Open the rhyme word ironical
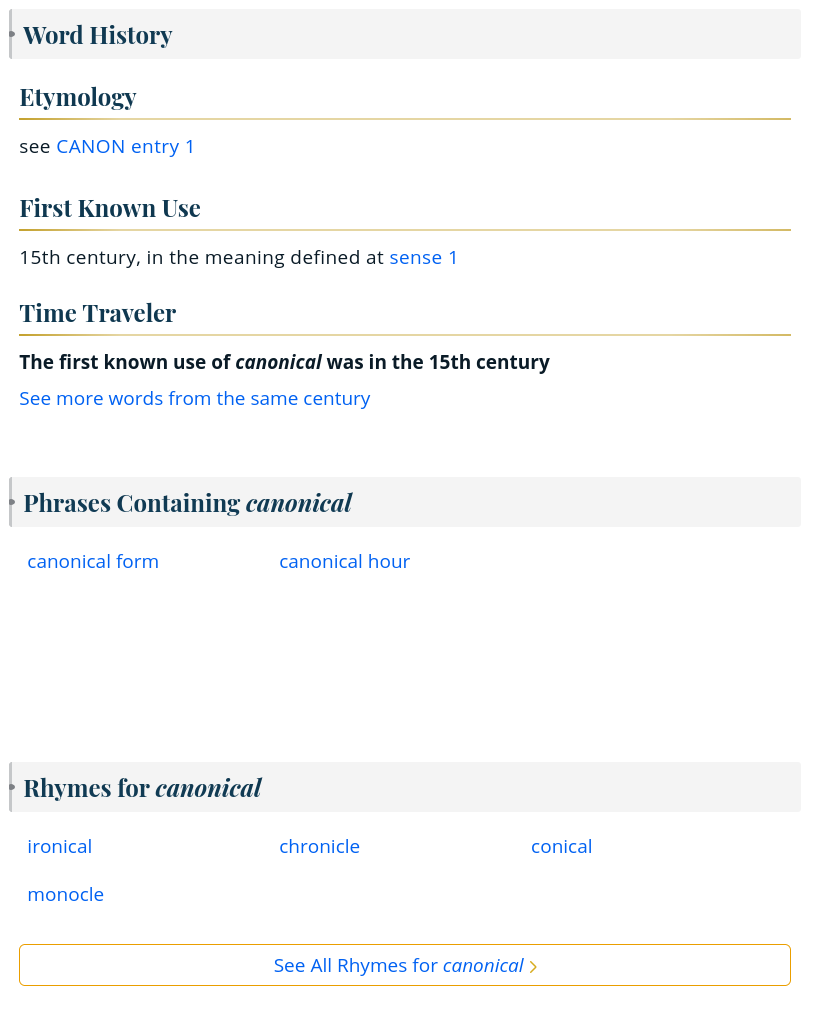Viewport: 834px width, 1028px height. coord(60,847)
